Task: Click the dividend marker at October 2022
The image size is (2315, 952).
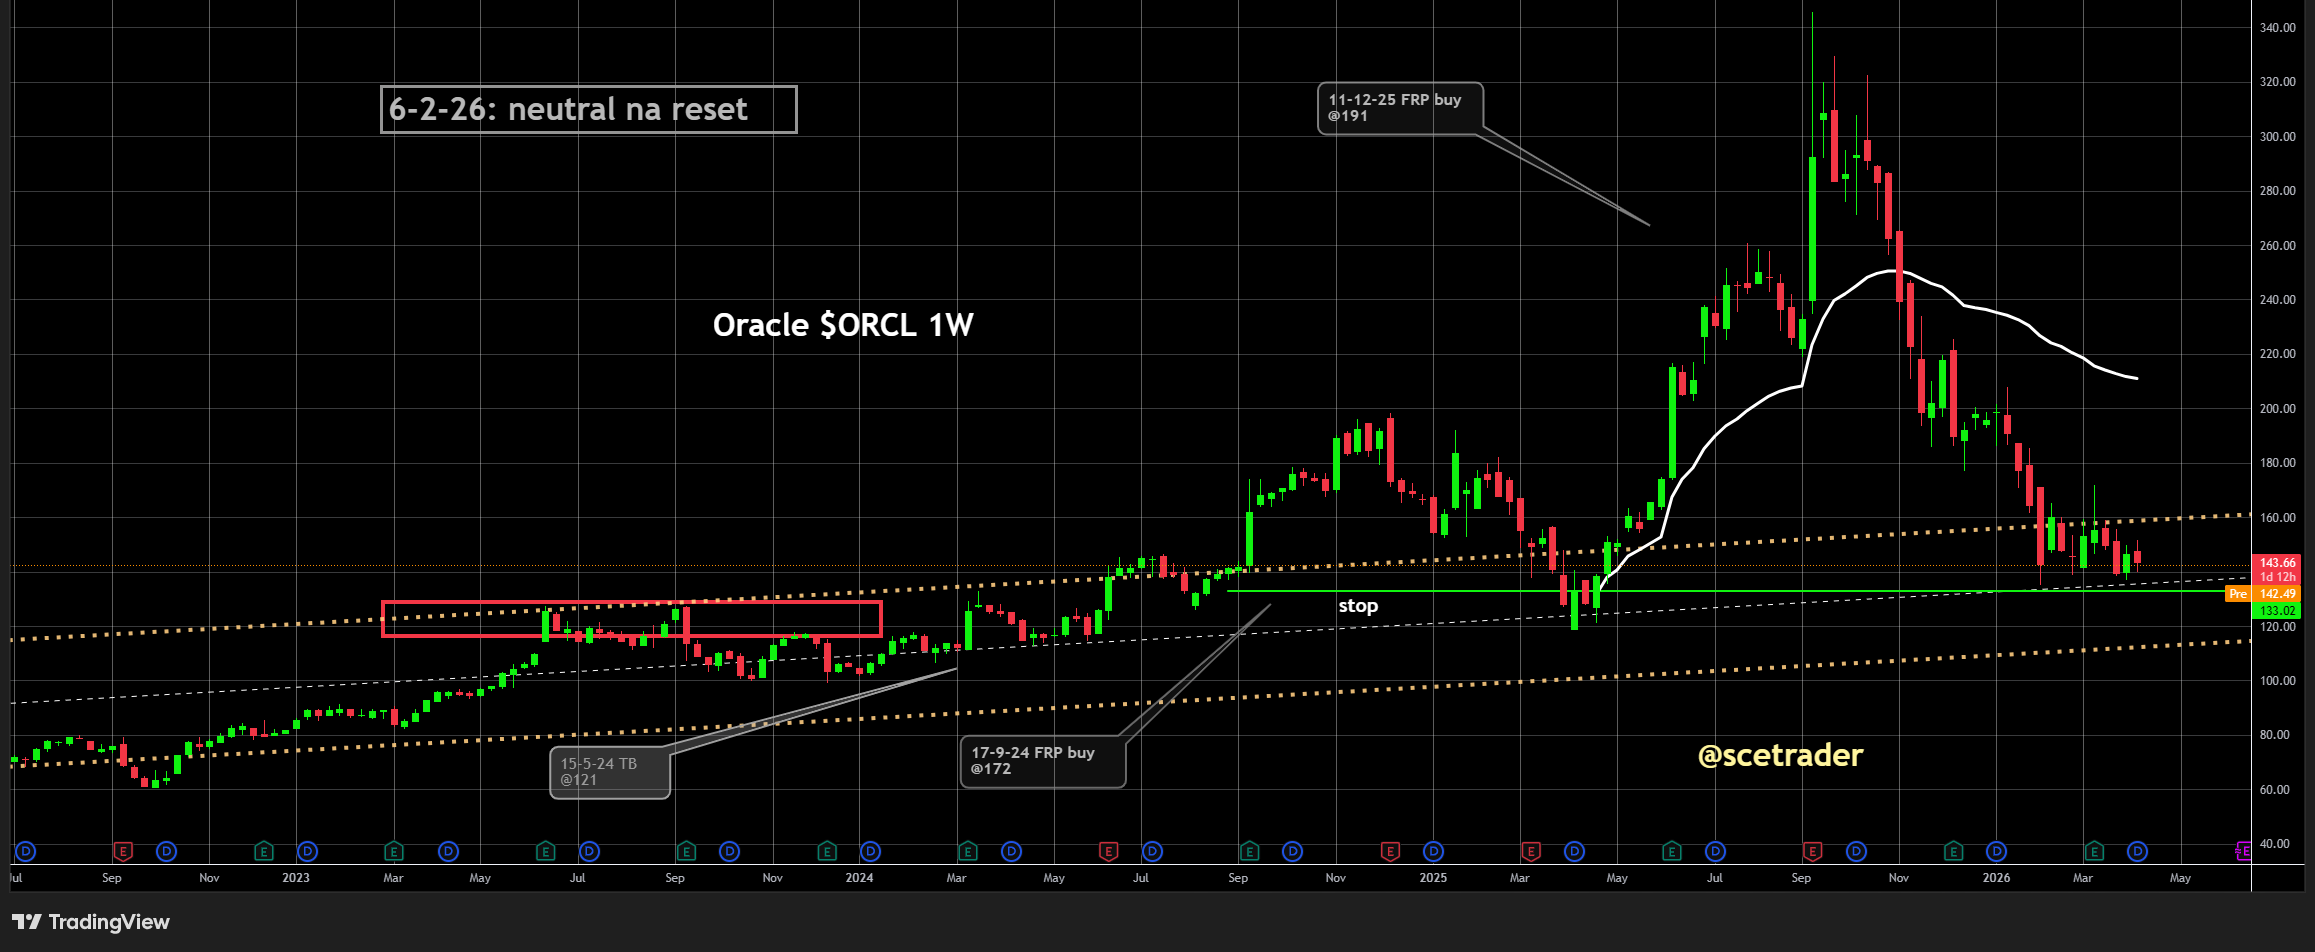Action: click(167, 851)
